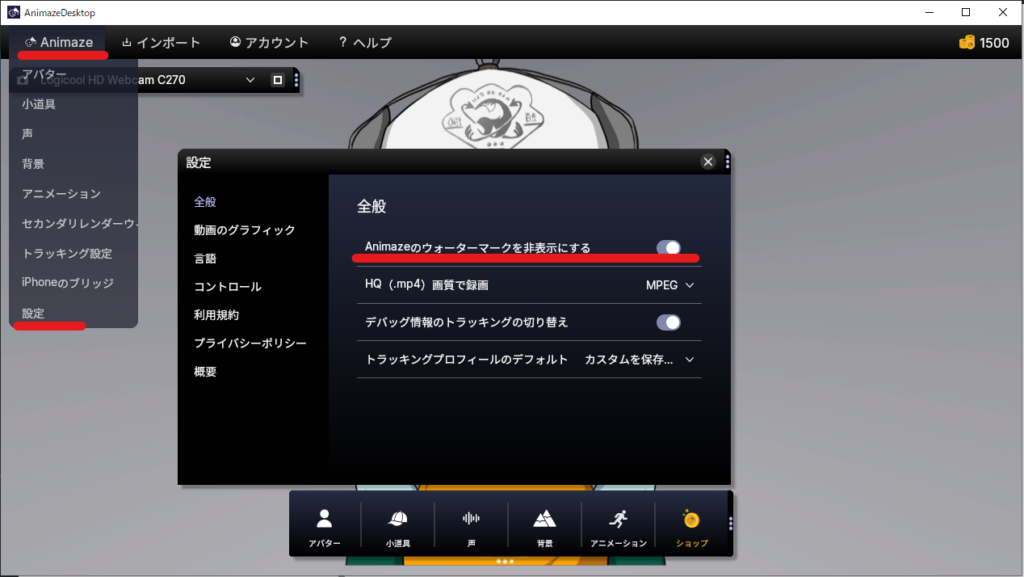The width and height of the screenshot is (1024, 577).
Task: Open トラッキング設定 from the menu
Action: pyautogui.click(x=67, y=253)
